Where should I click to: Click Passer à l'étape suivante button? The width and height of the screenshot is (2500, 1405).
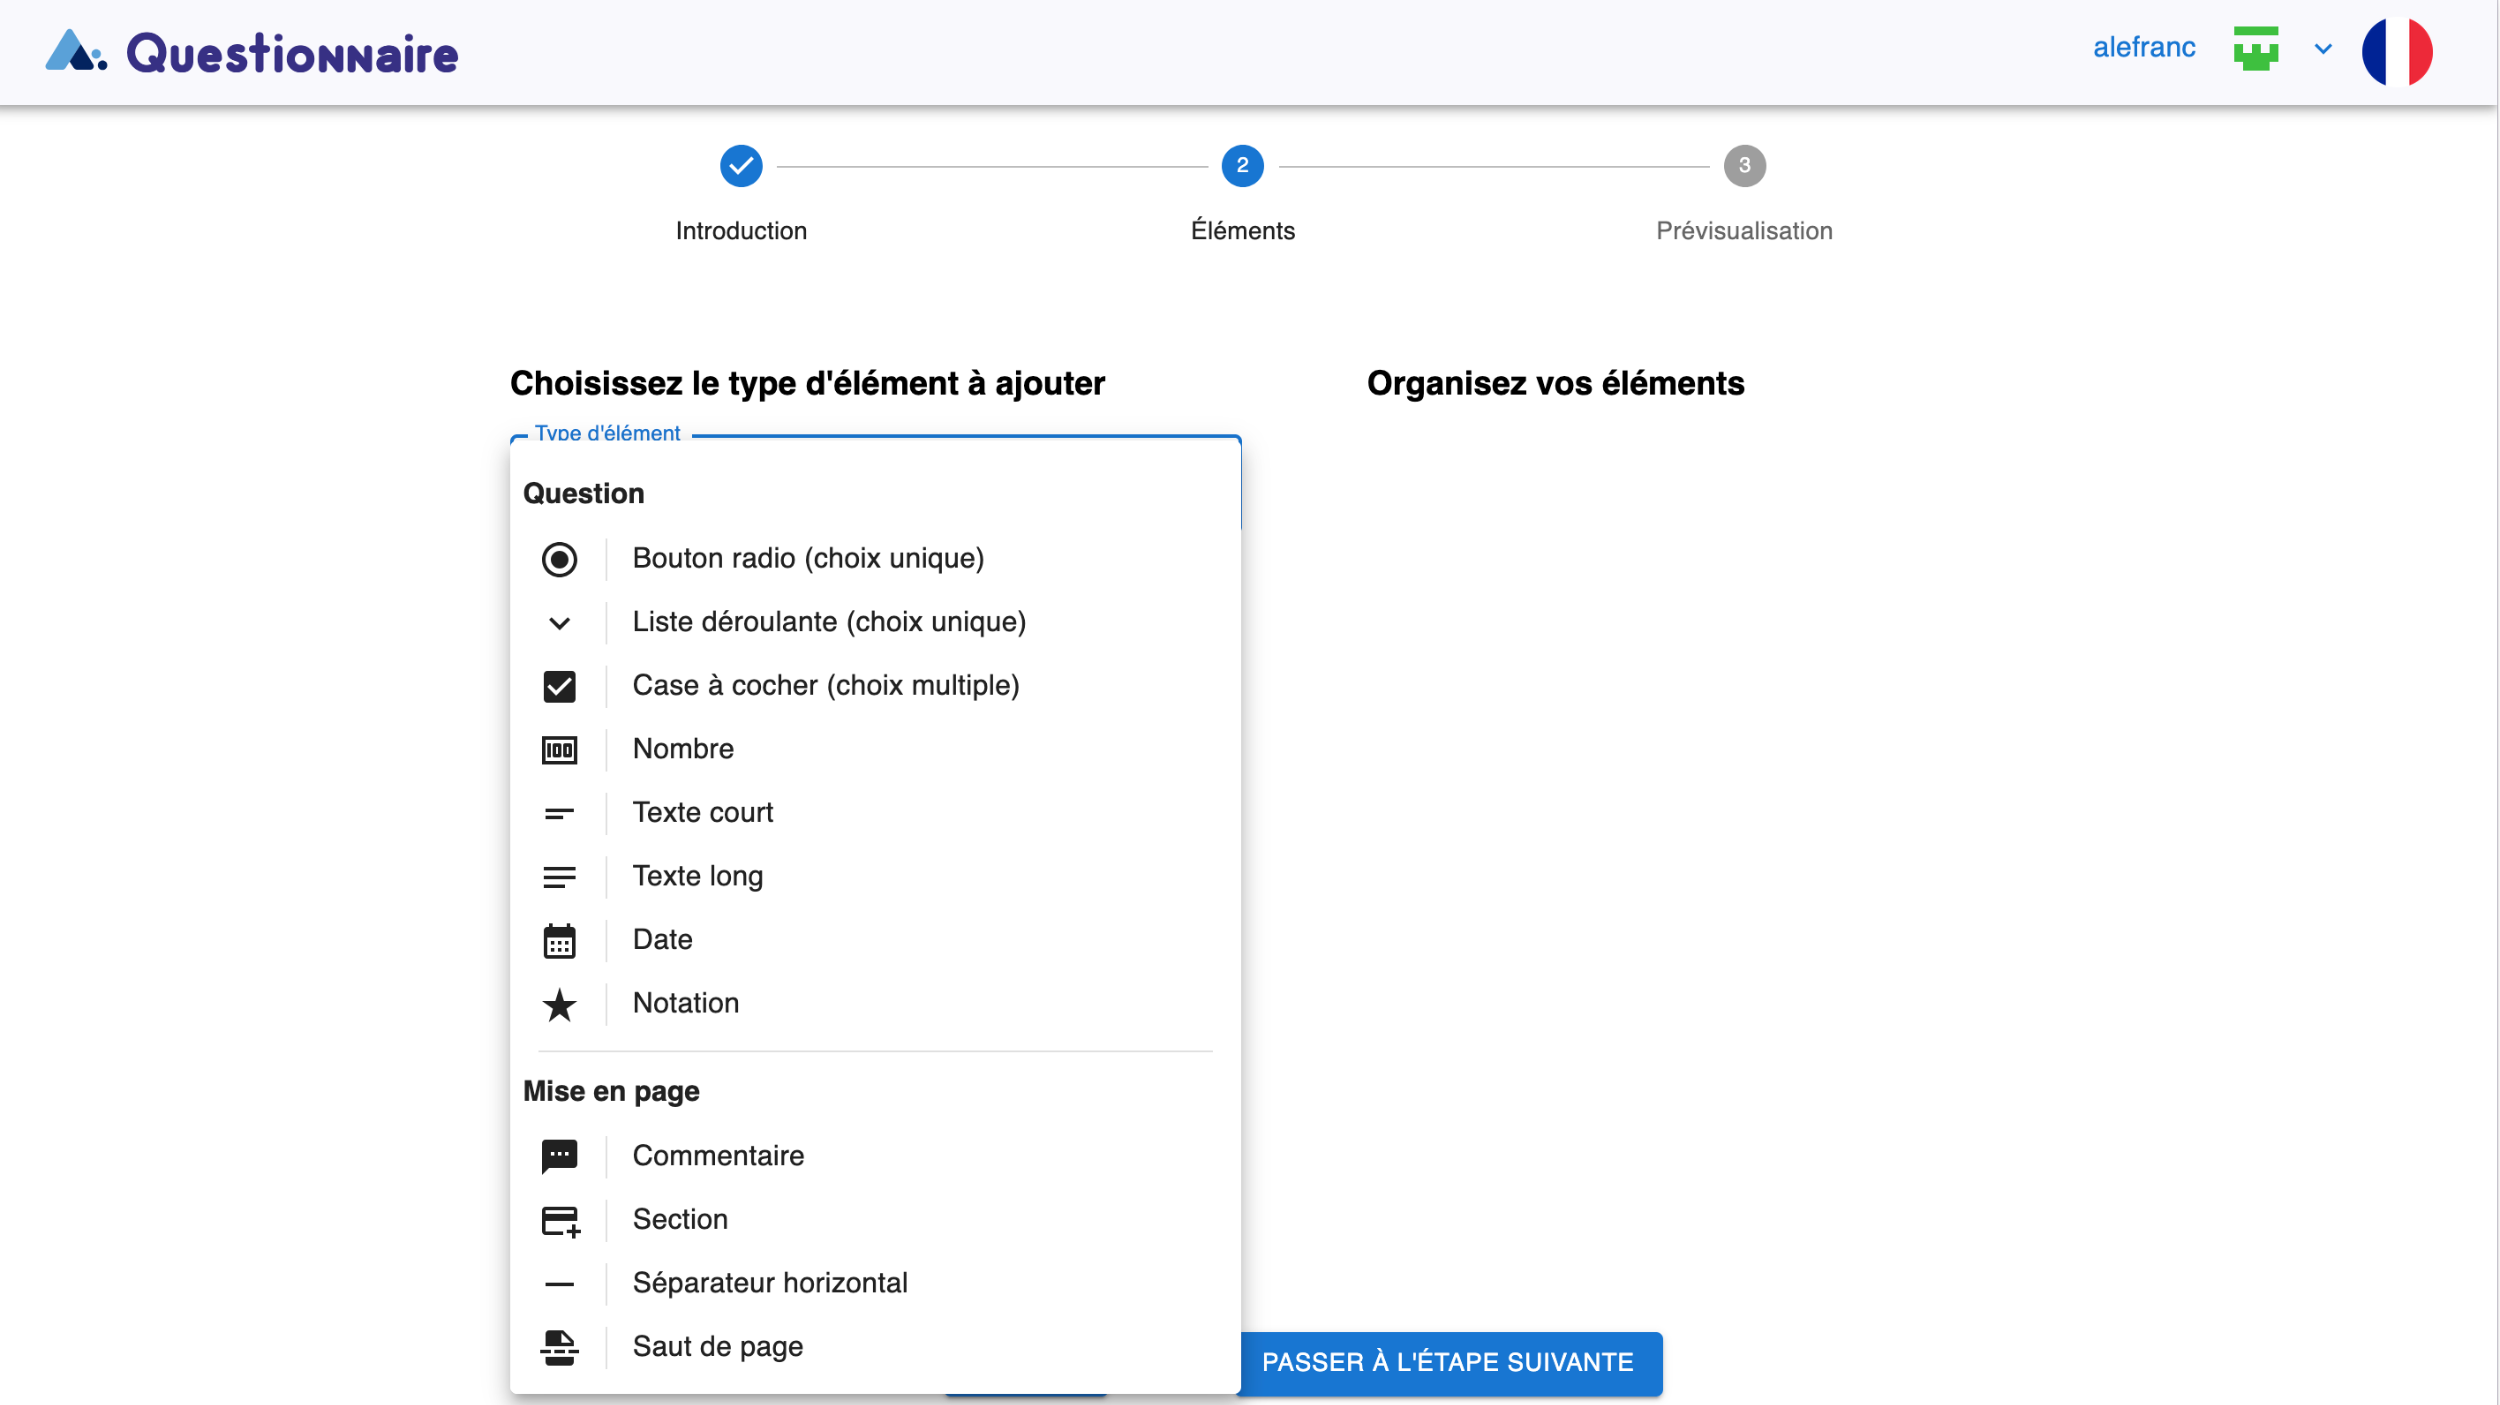point(1446,1362)
